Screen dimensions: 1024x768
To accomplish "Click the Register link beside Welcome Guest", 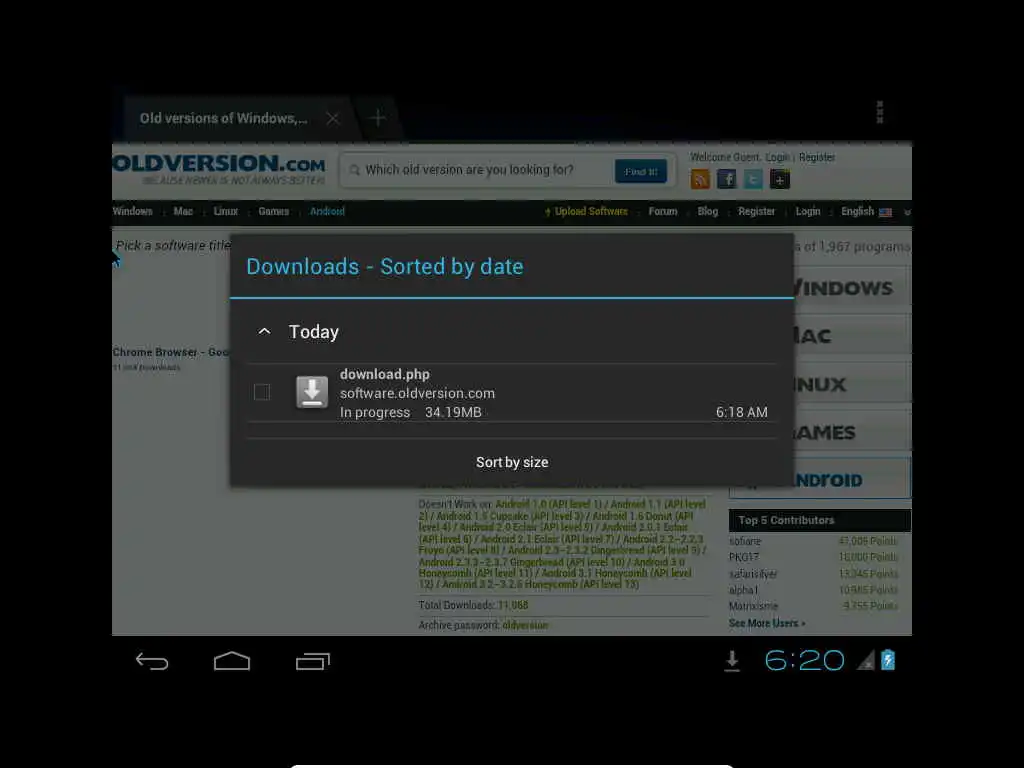I will [817, 157].
